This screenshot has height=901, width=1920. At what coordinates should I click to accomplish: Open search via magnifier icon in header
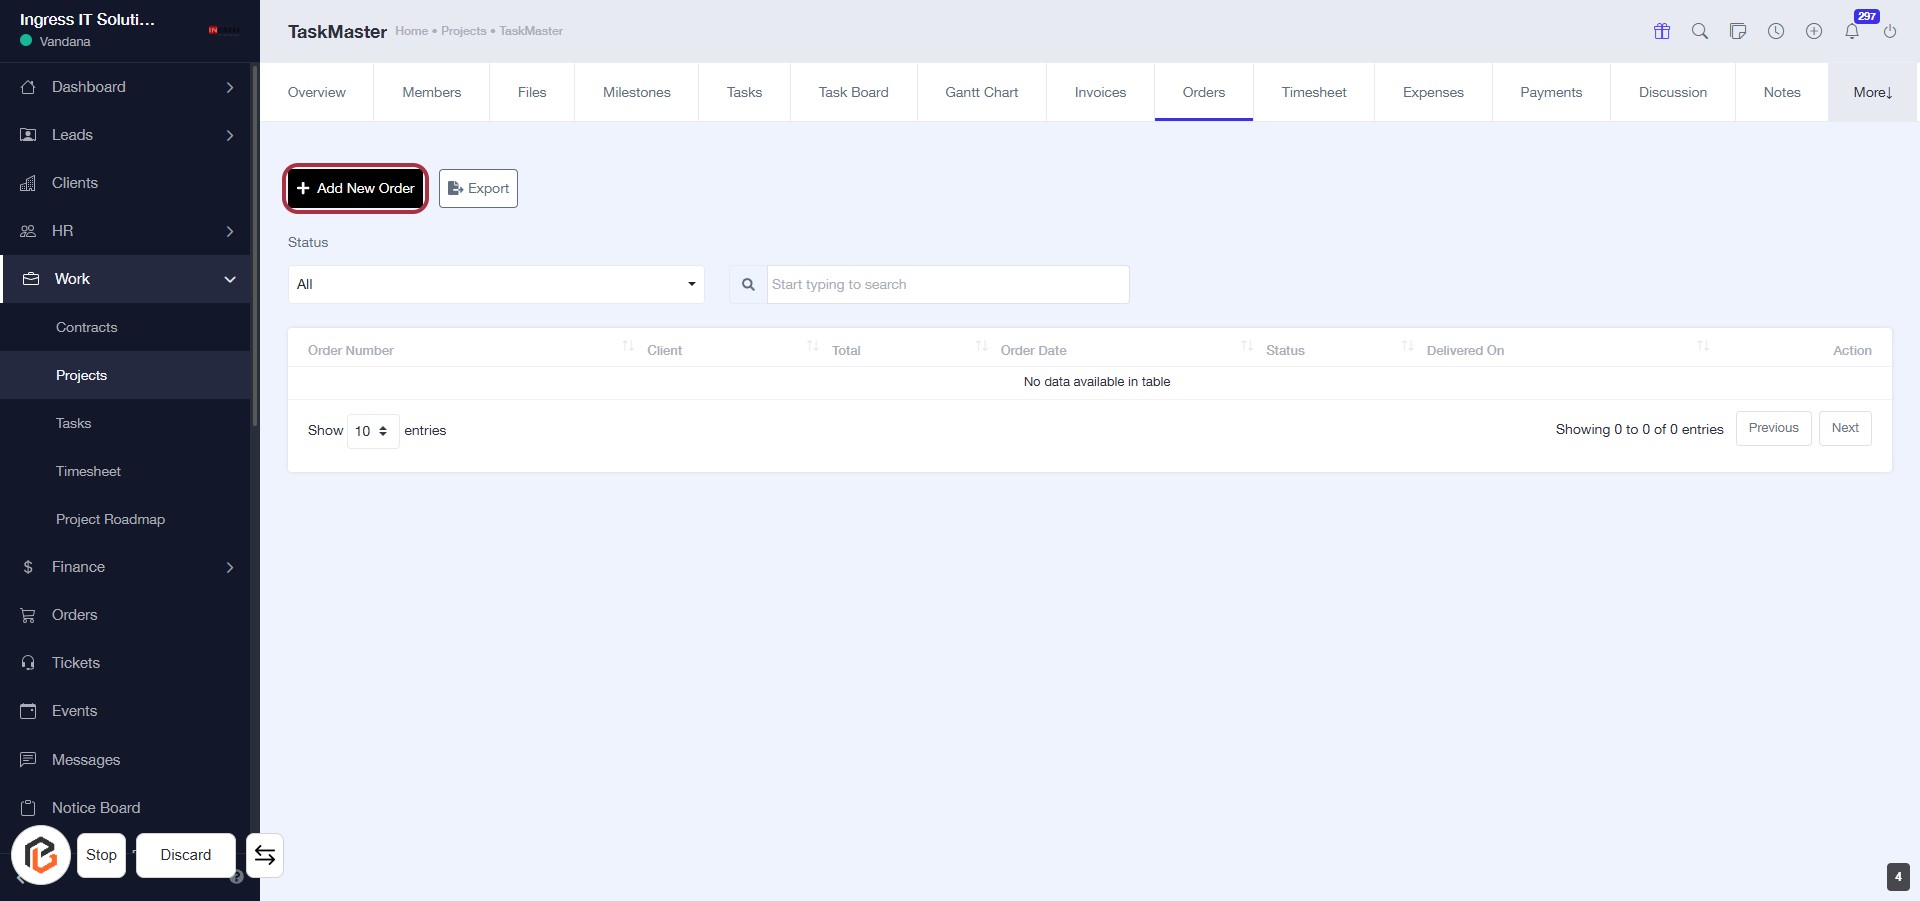1700,31
